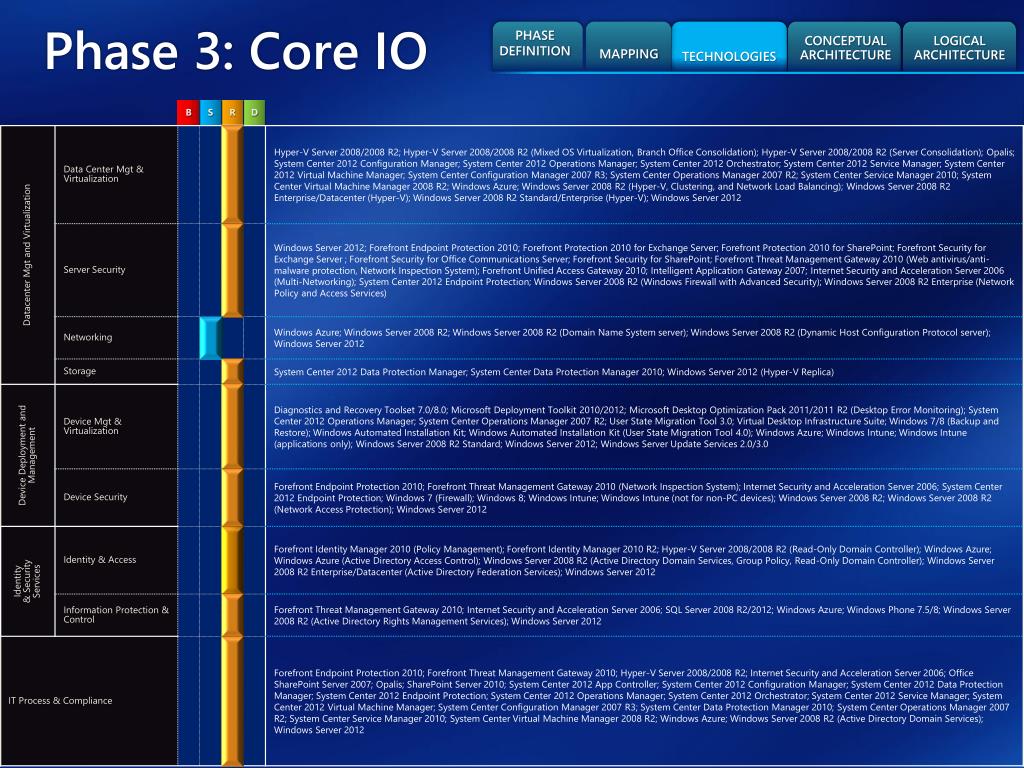Screen dimensions: 1024x768
Task: Go to the Logical Architecture tab
Action: pos(959,45)
